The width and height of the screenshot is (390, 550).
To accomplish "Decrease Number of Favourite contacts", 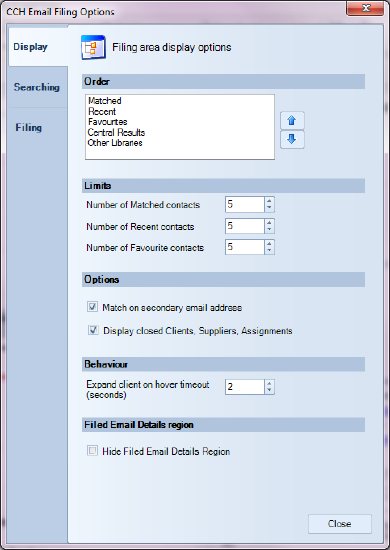I will pyautogui.click(x=269, y=251).
